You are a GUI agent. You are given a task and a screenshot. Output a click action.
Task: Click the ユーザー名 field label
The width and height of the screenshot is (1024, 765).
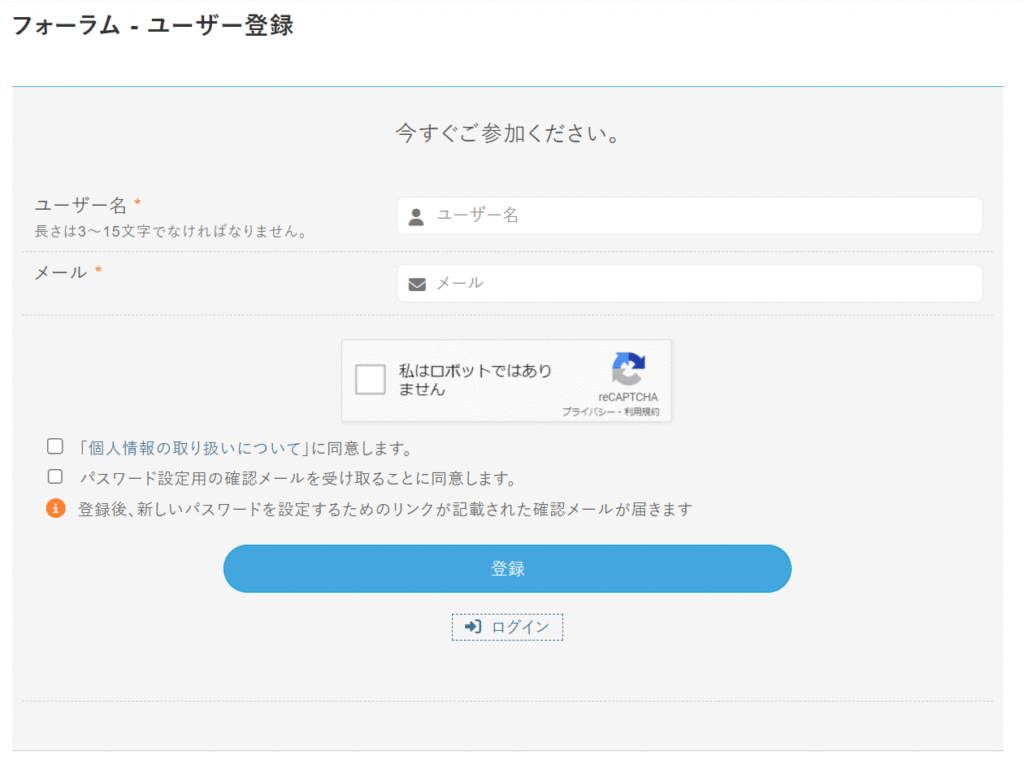(80, 205)
